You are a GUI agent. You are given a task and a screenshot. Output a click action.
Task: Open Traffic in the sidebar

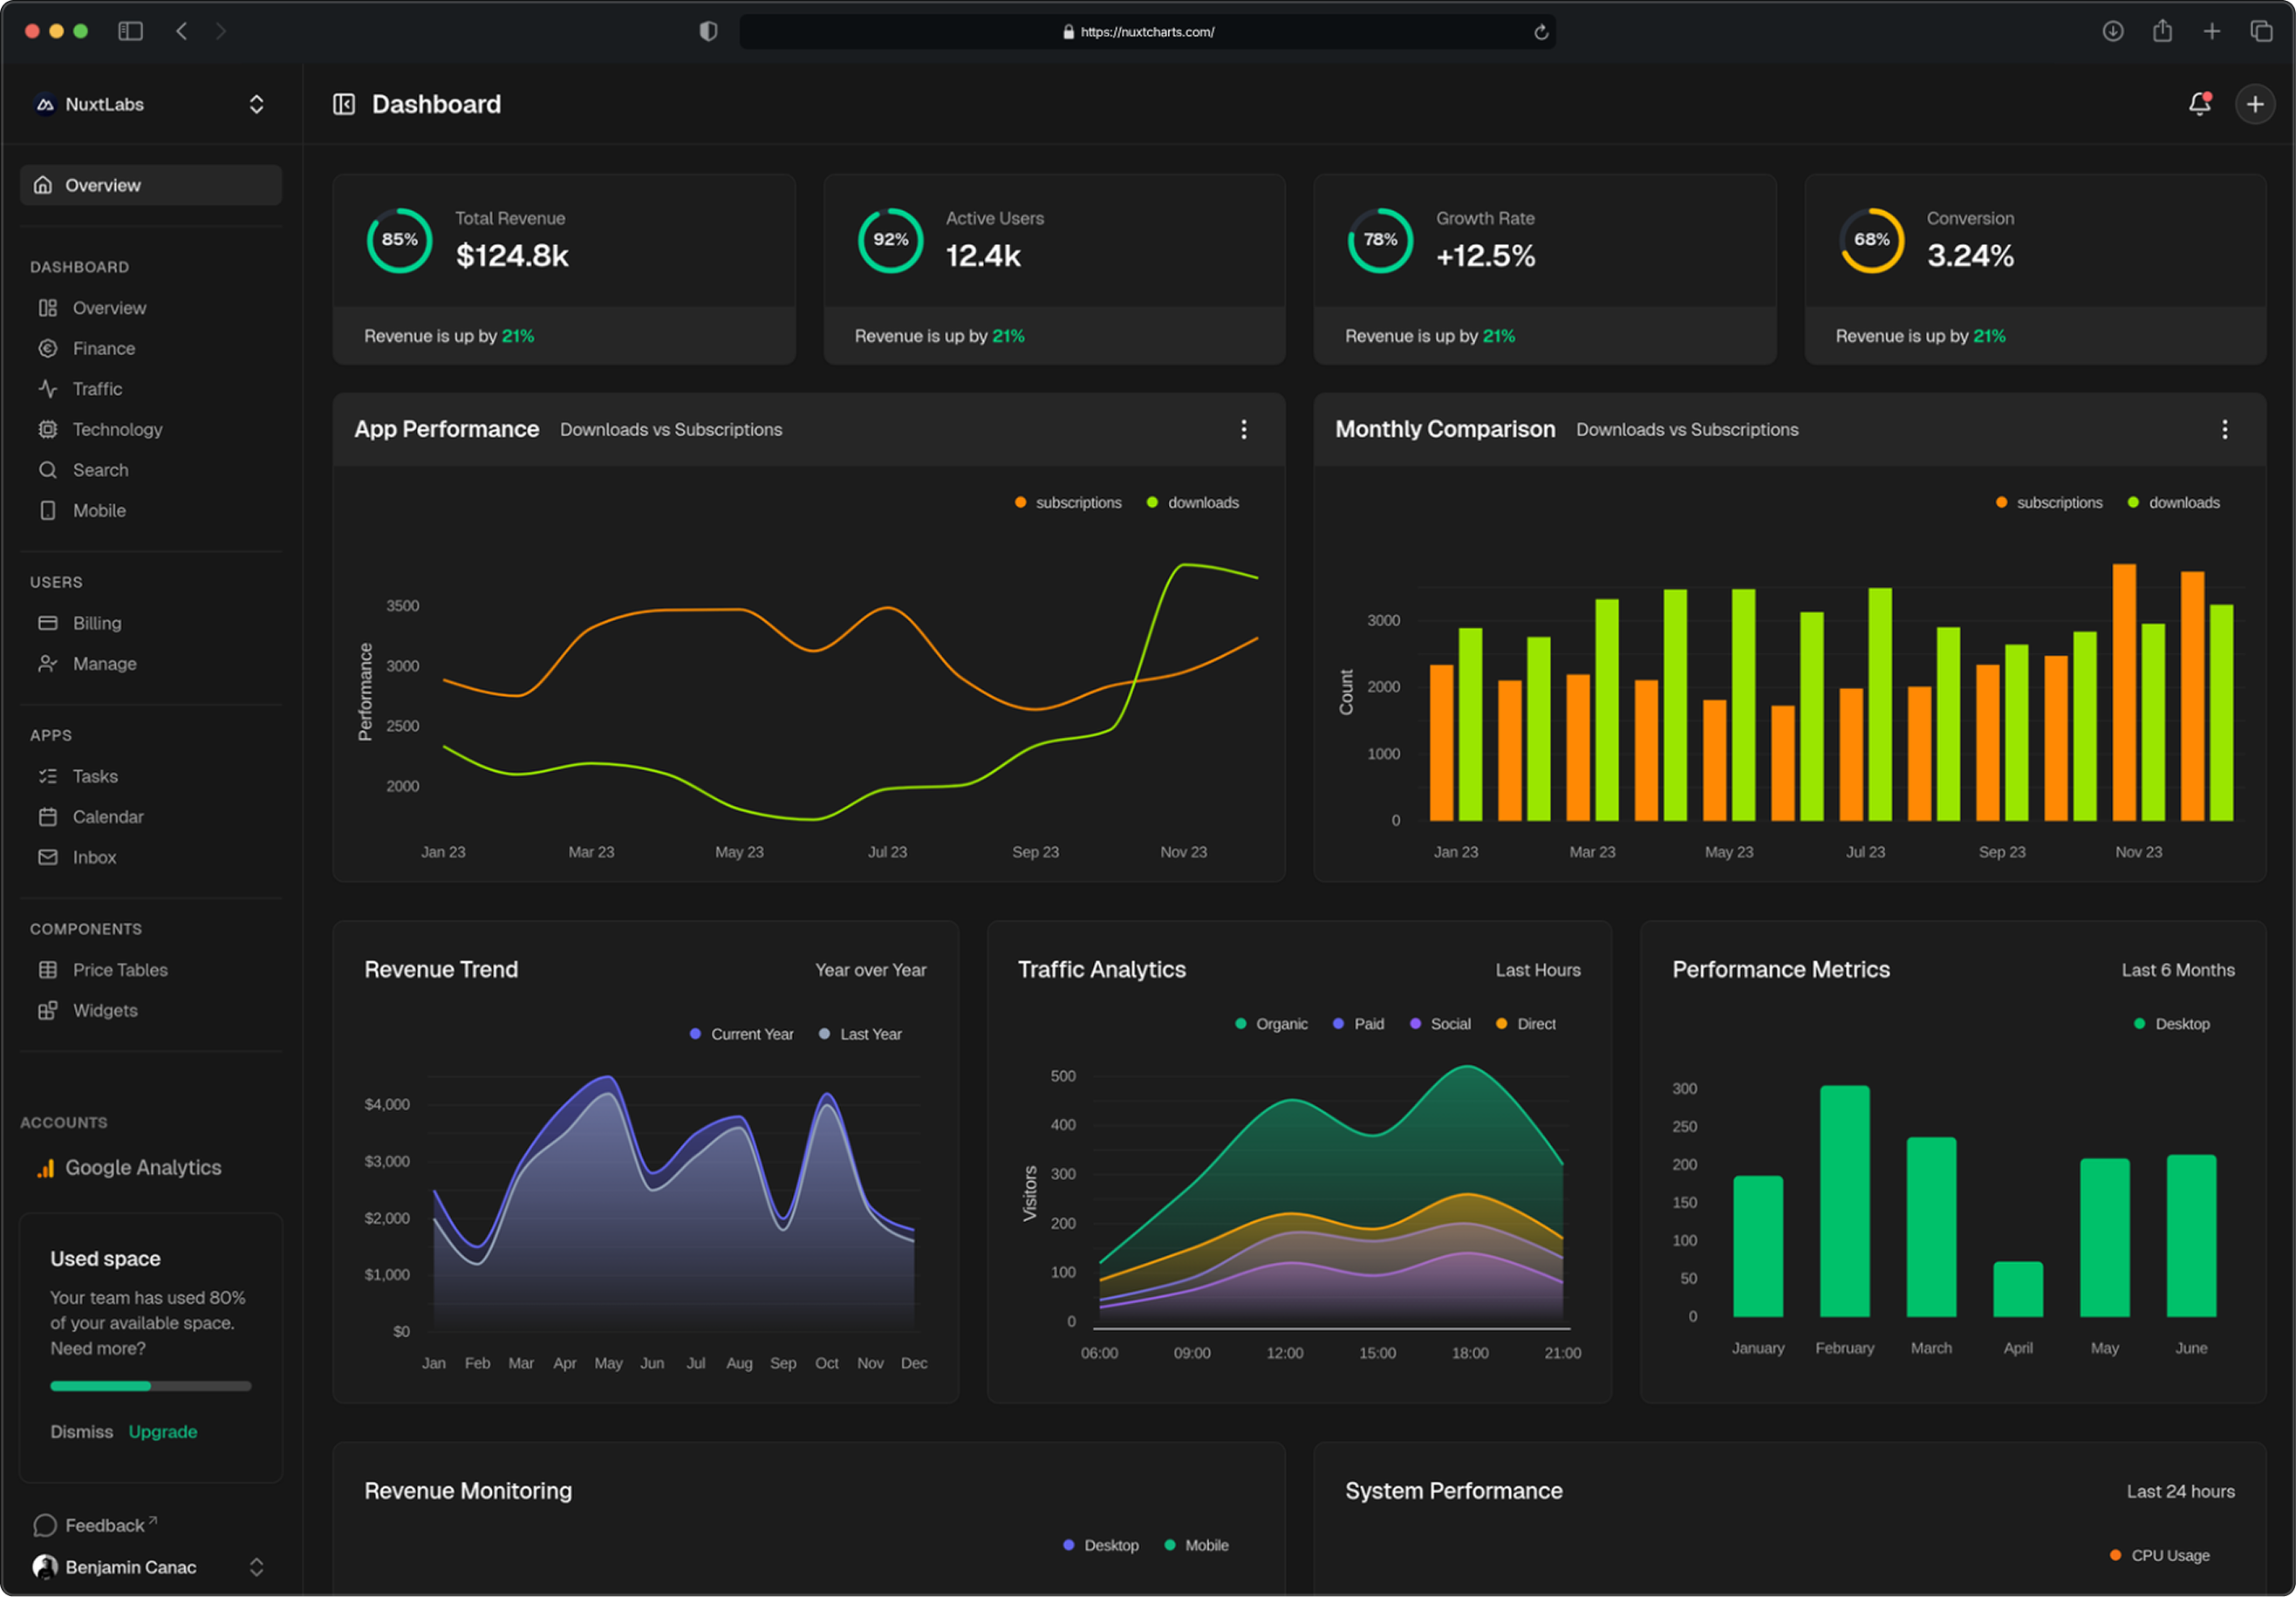coord(97,389)
